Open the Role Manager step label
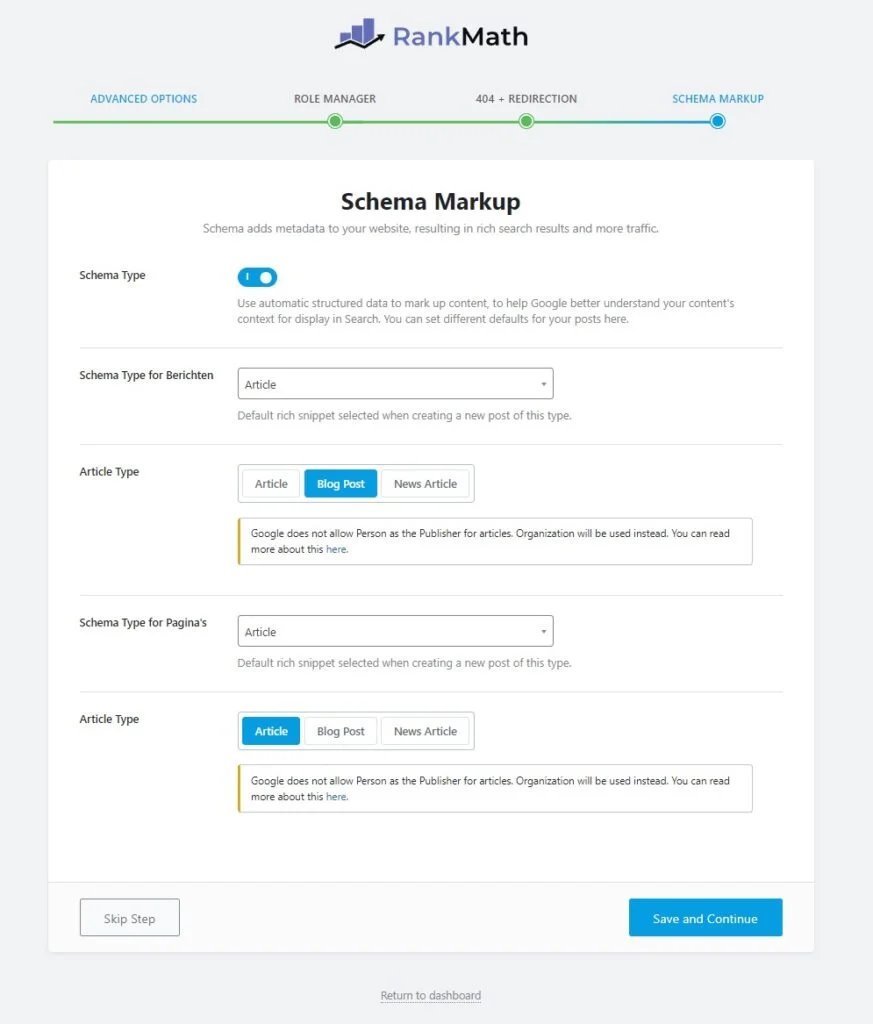Screen dimensions: 873x1024 (x=335, y=99)
